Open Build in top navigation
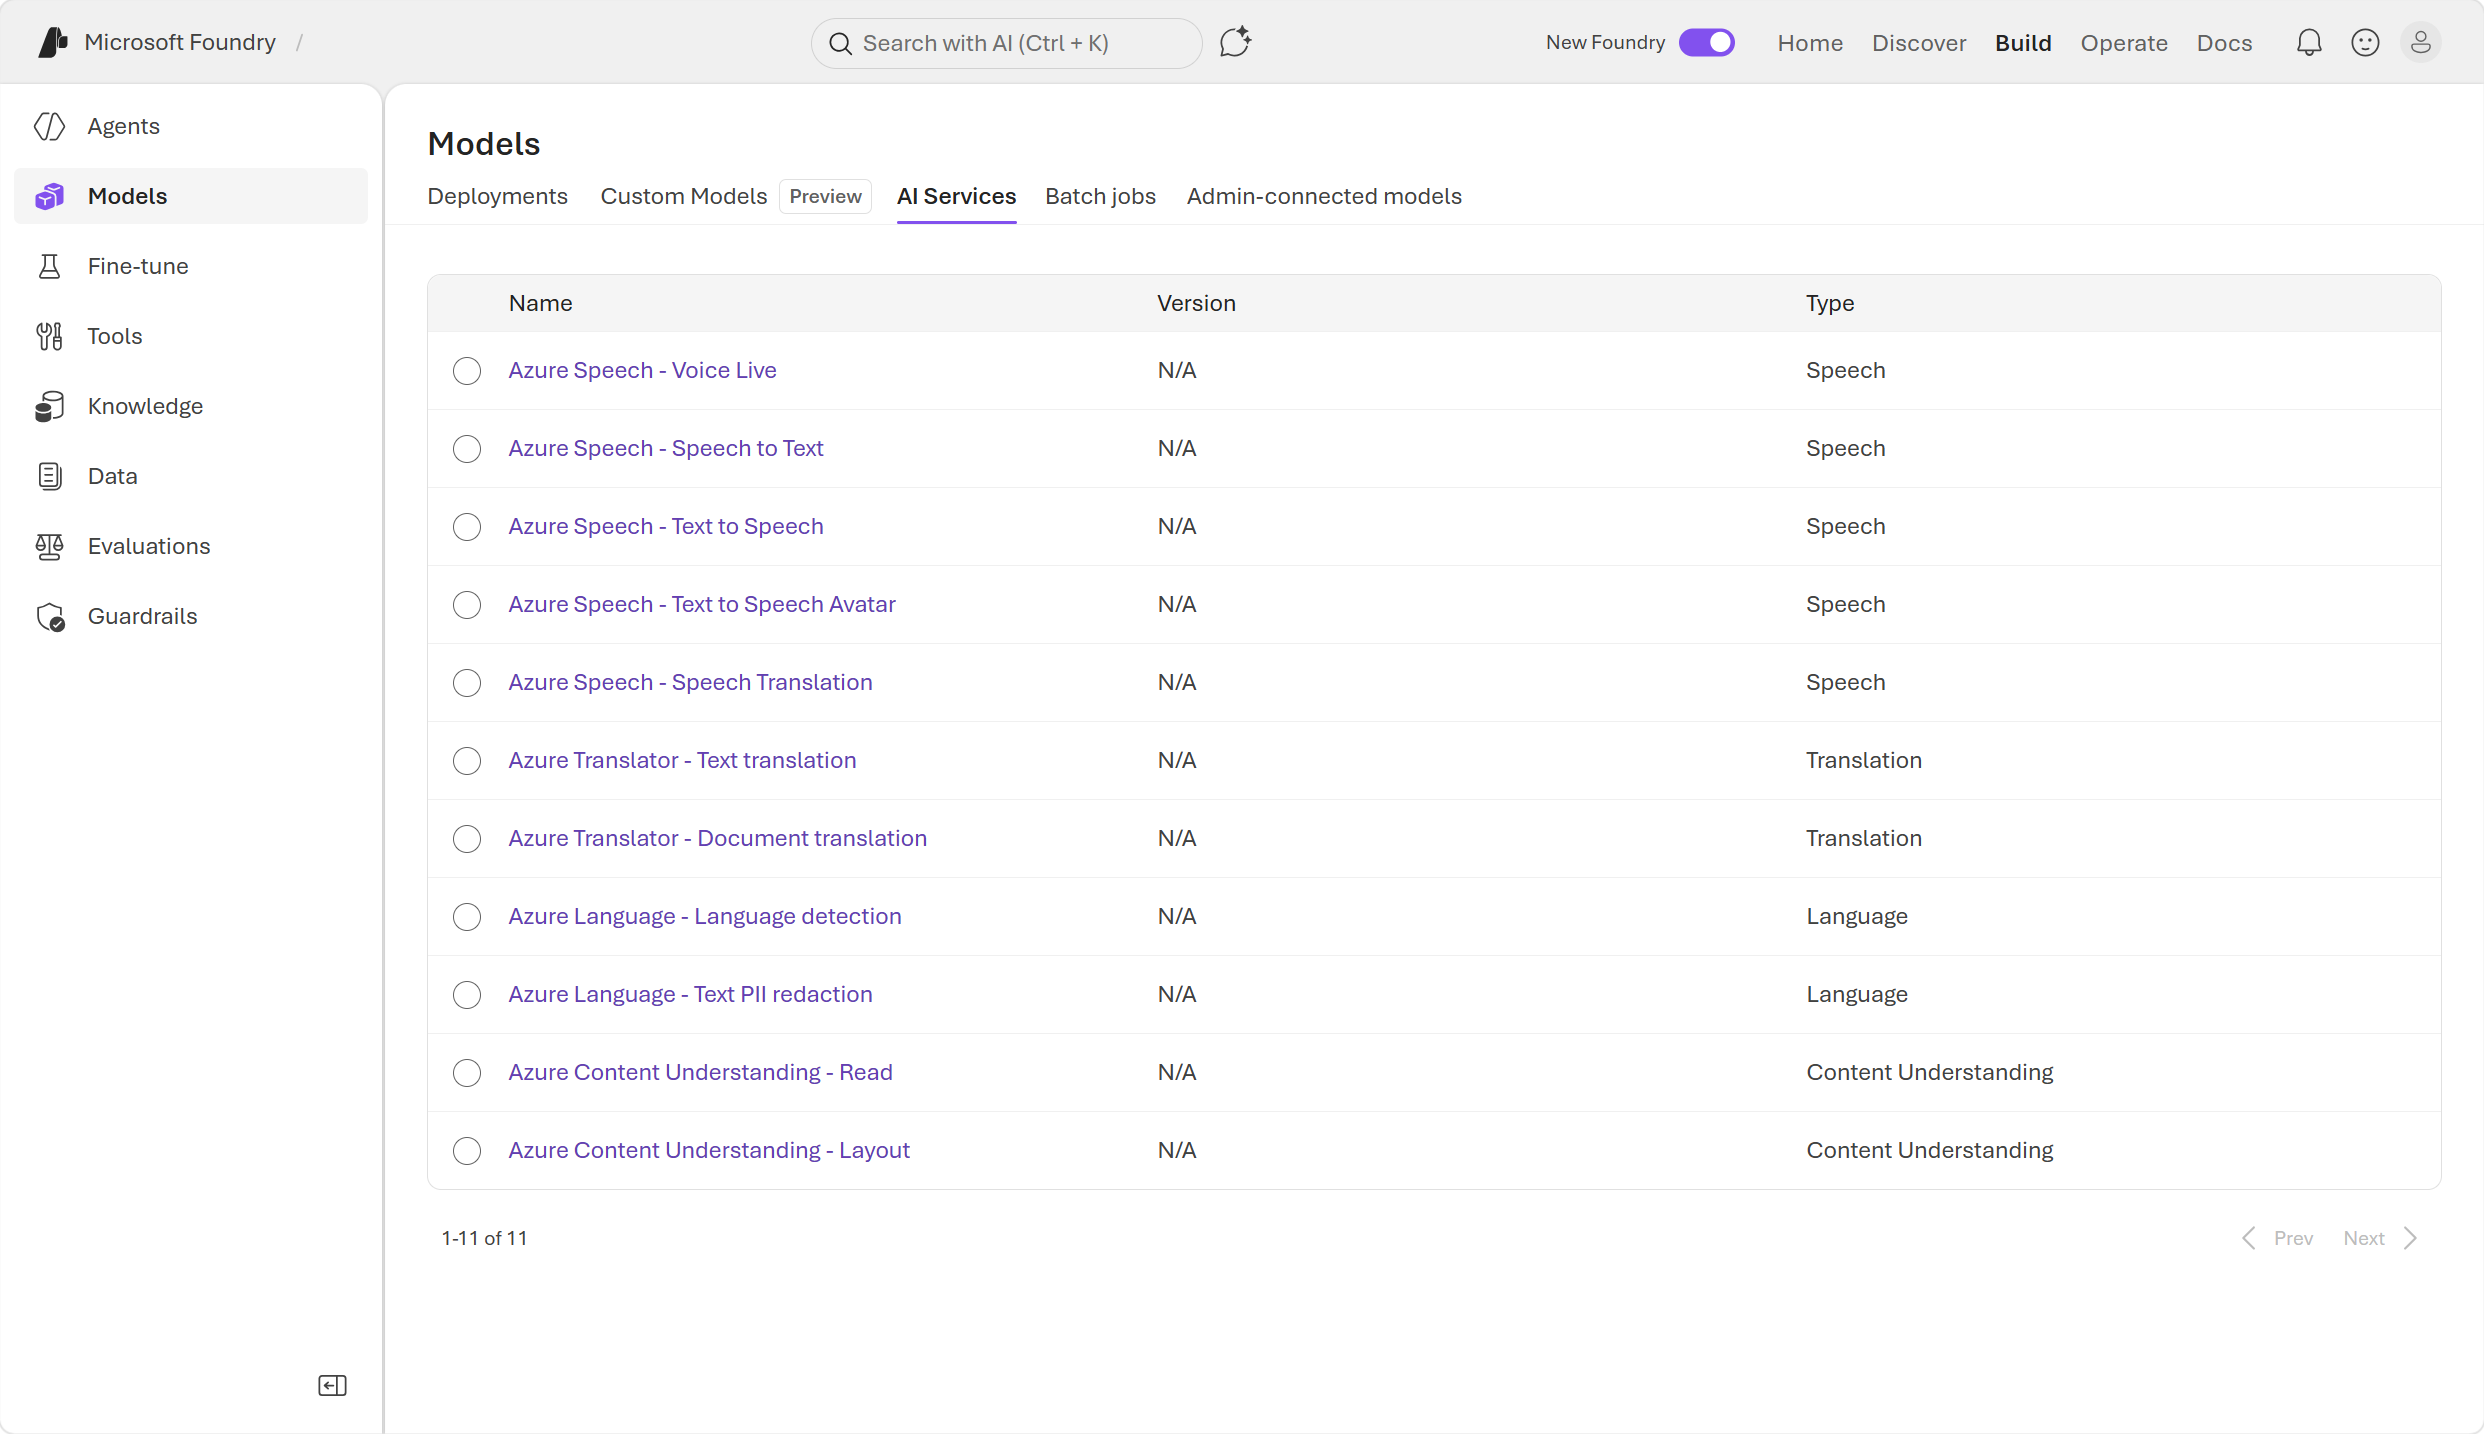This screenshot has height=1434, width=2484. 2023,43
